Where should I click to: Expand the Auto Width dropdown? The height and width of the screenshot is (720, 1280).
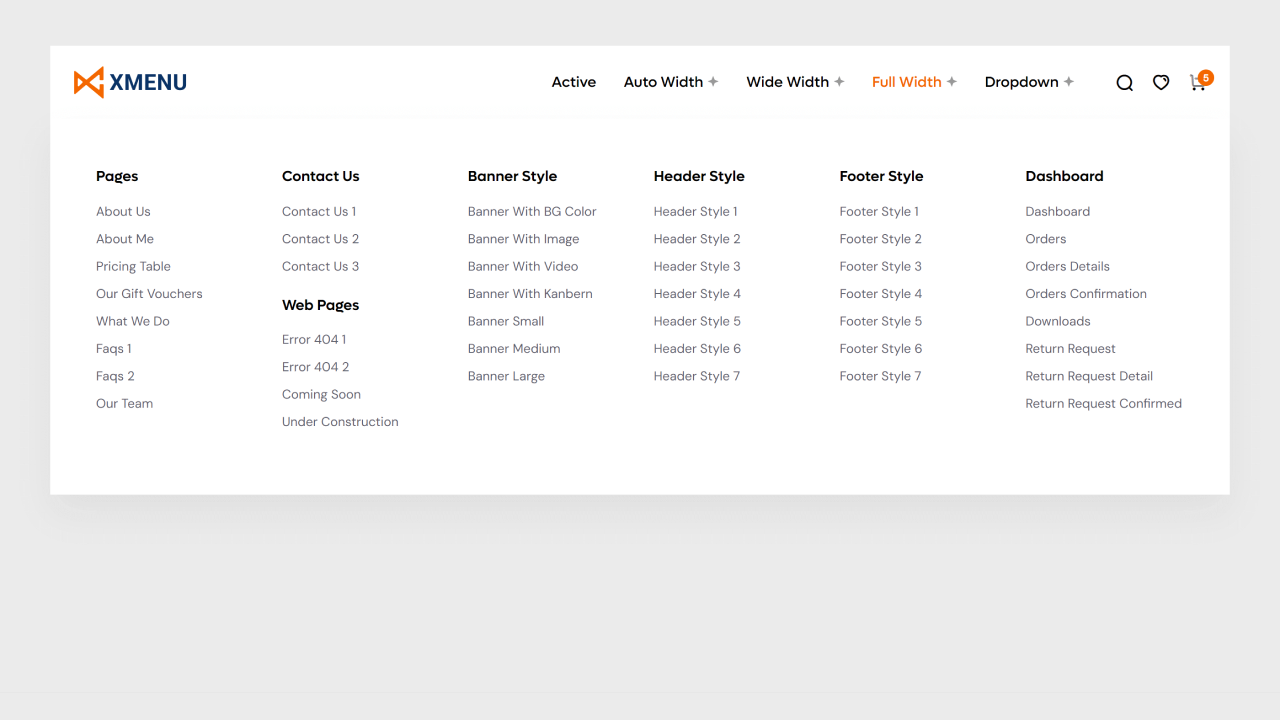pos(663,82)
